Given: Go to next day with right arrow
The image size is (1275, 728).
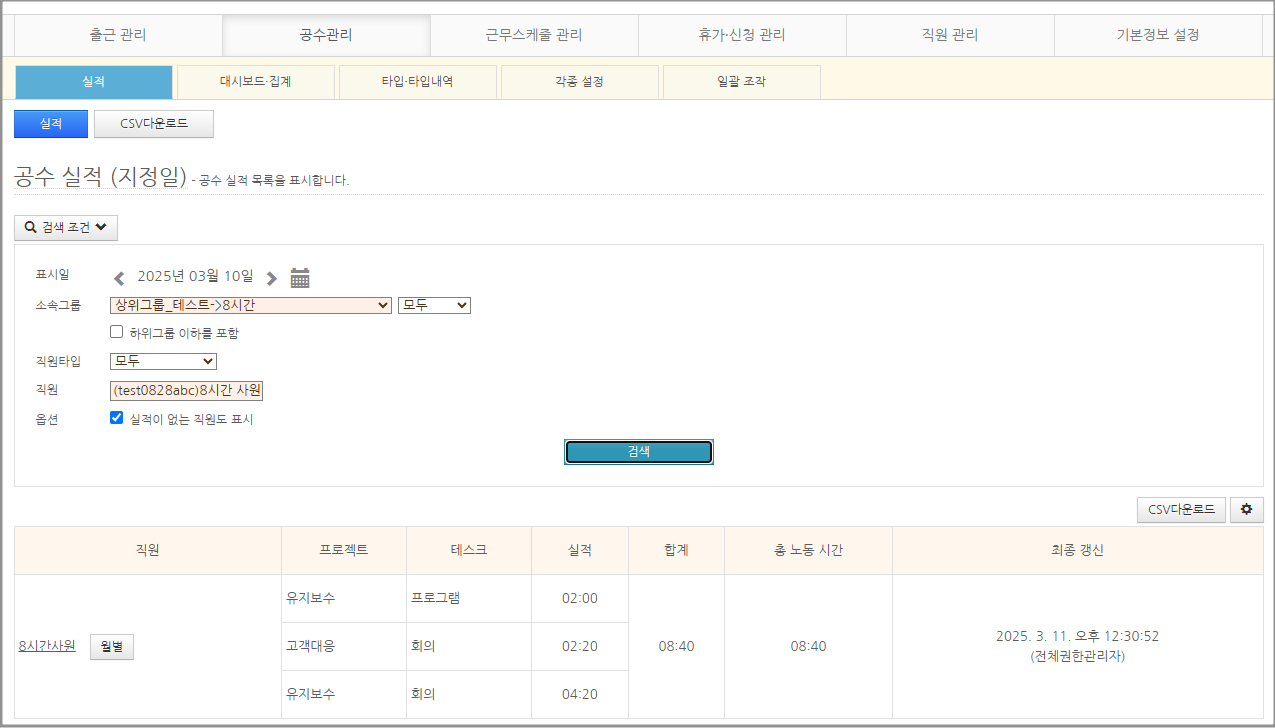Looking at the screenshot, I should [271, 278].
